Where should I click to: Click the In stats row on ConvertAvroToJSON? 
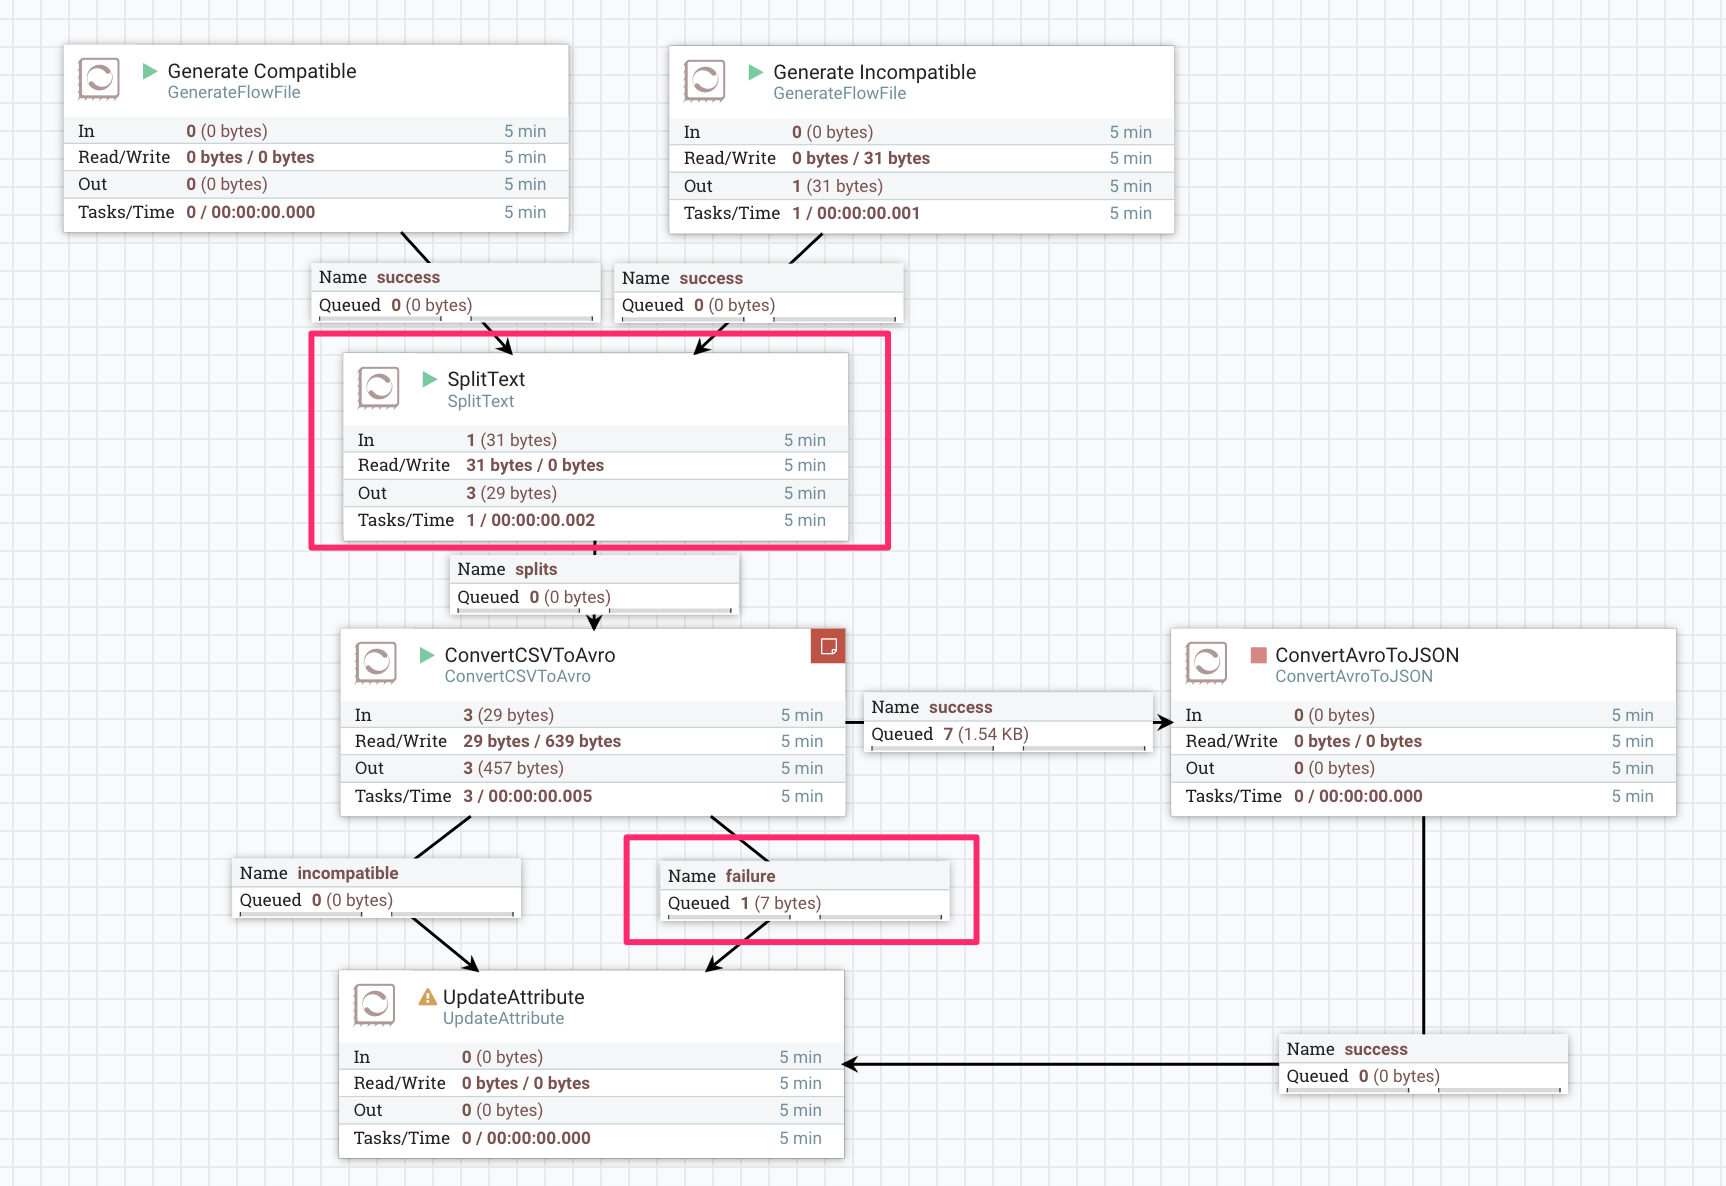click(1330, 714)
